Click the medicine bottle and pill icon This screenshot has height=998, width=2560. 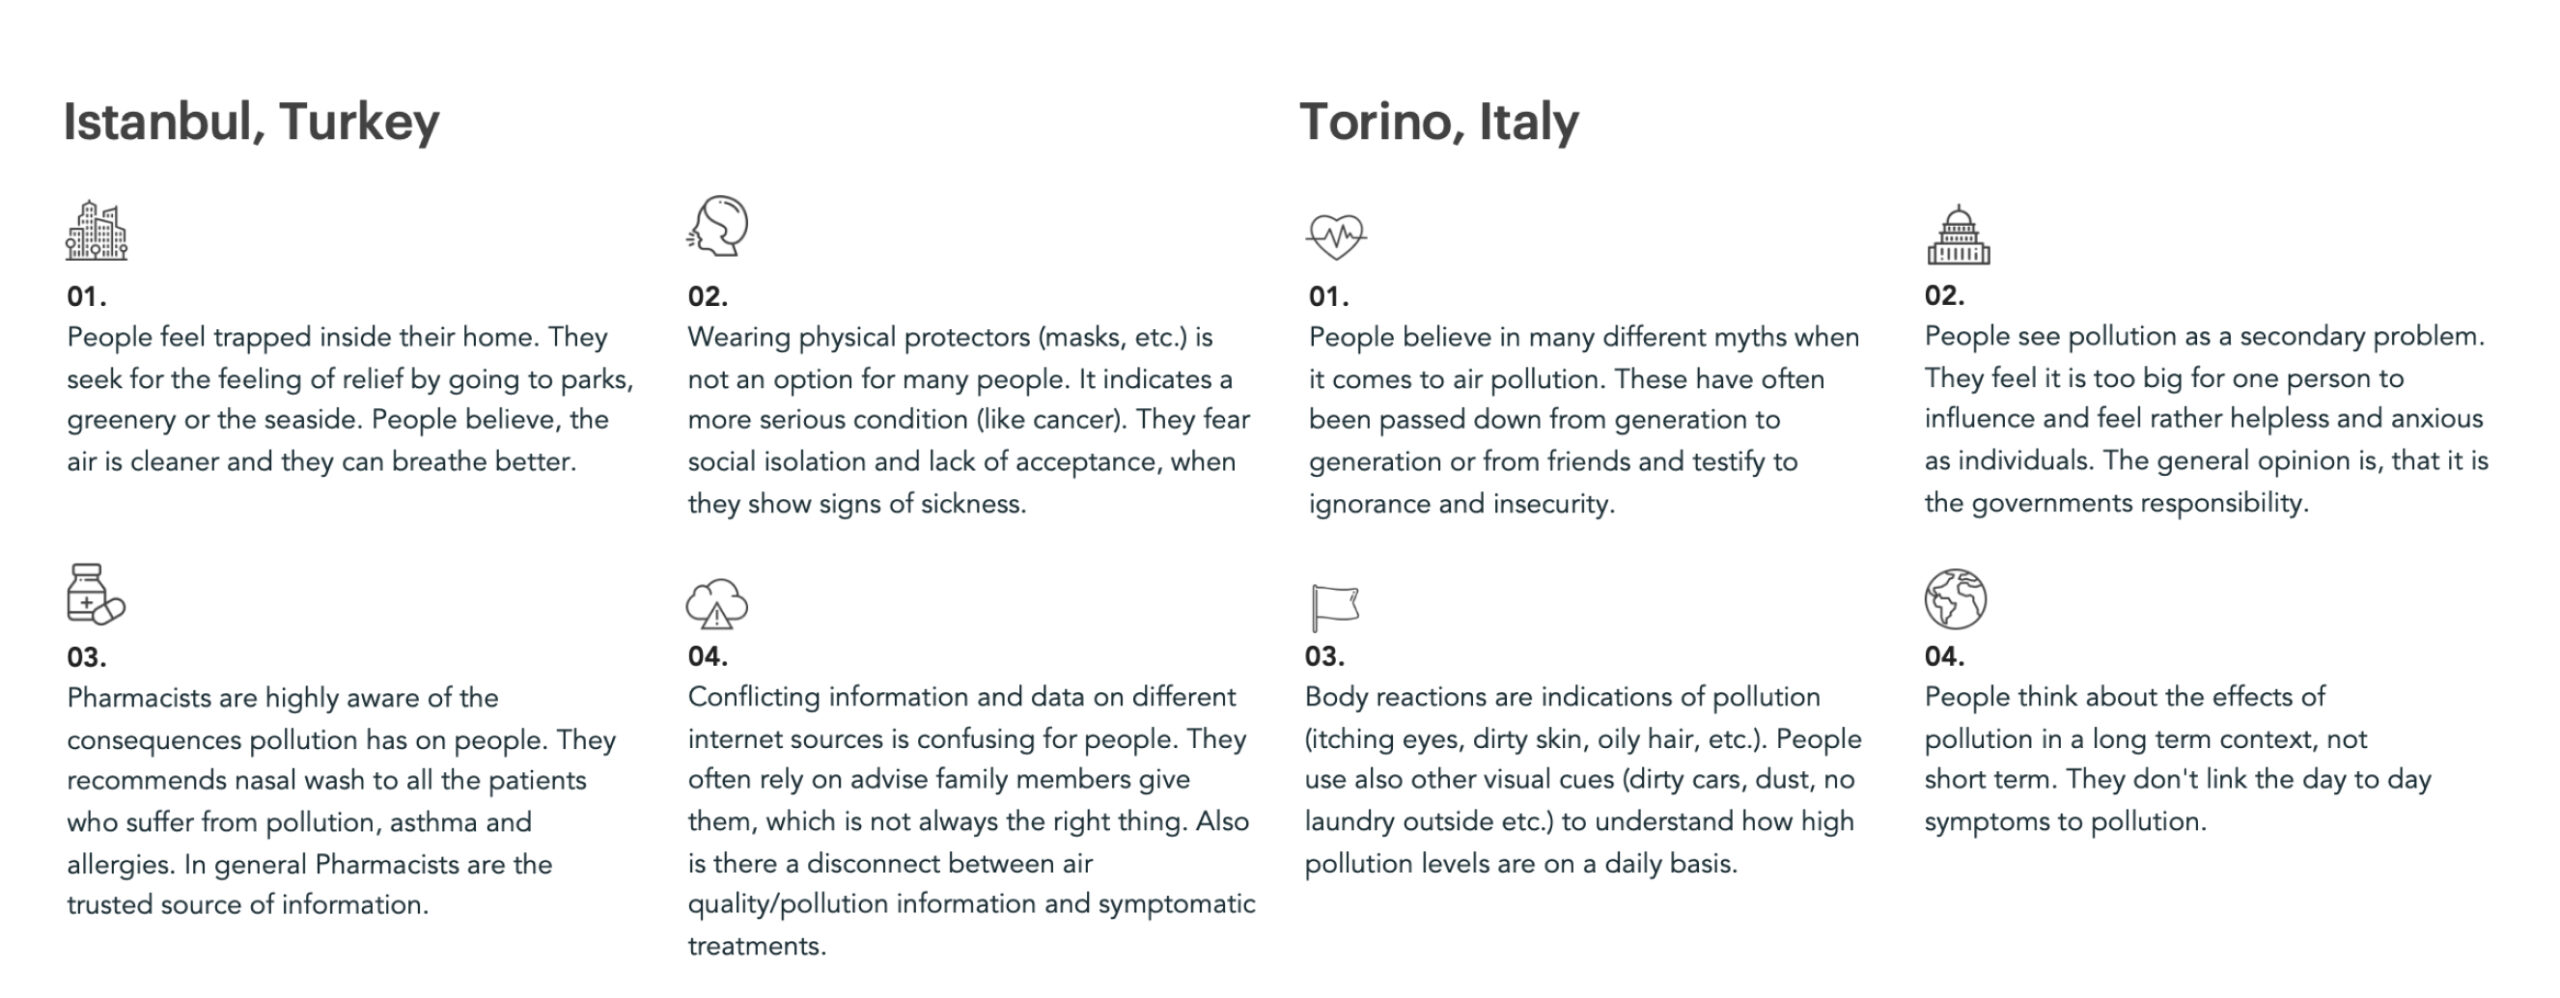[x=95, y=594]
